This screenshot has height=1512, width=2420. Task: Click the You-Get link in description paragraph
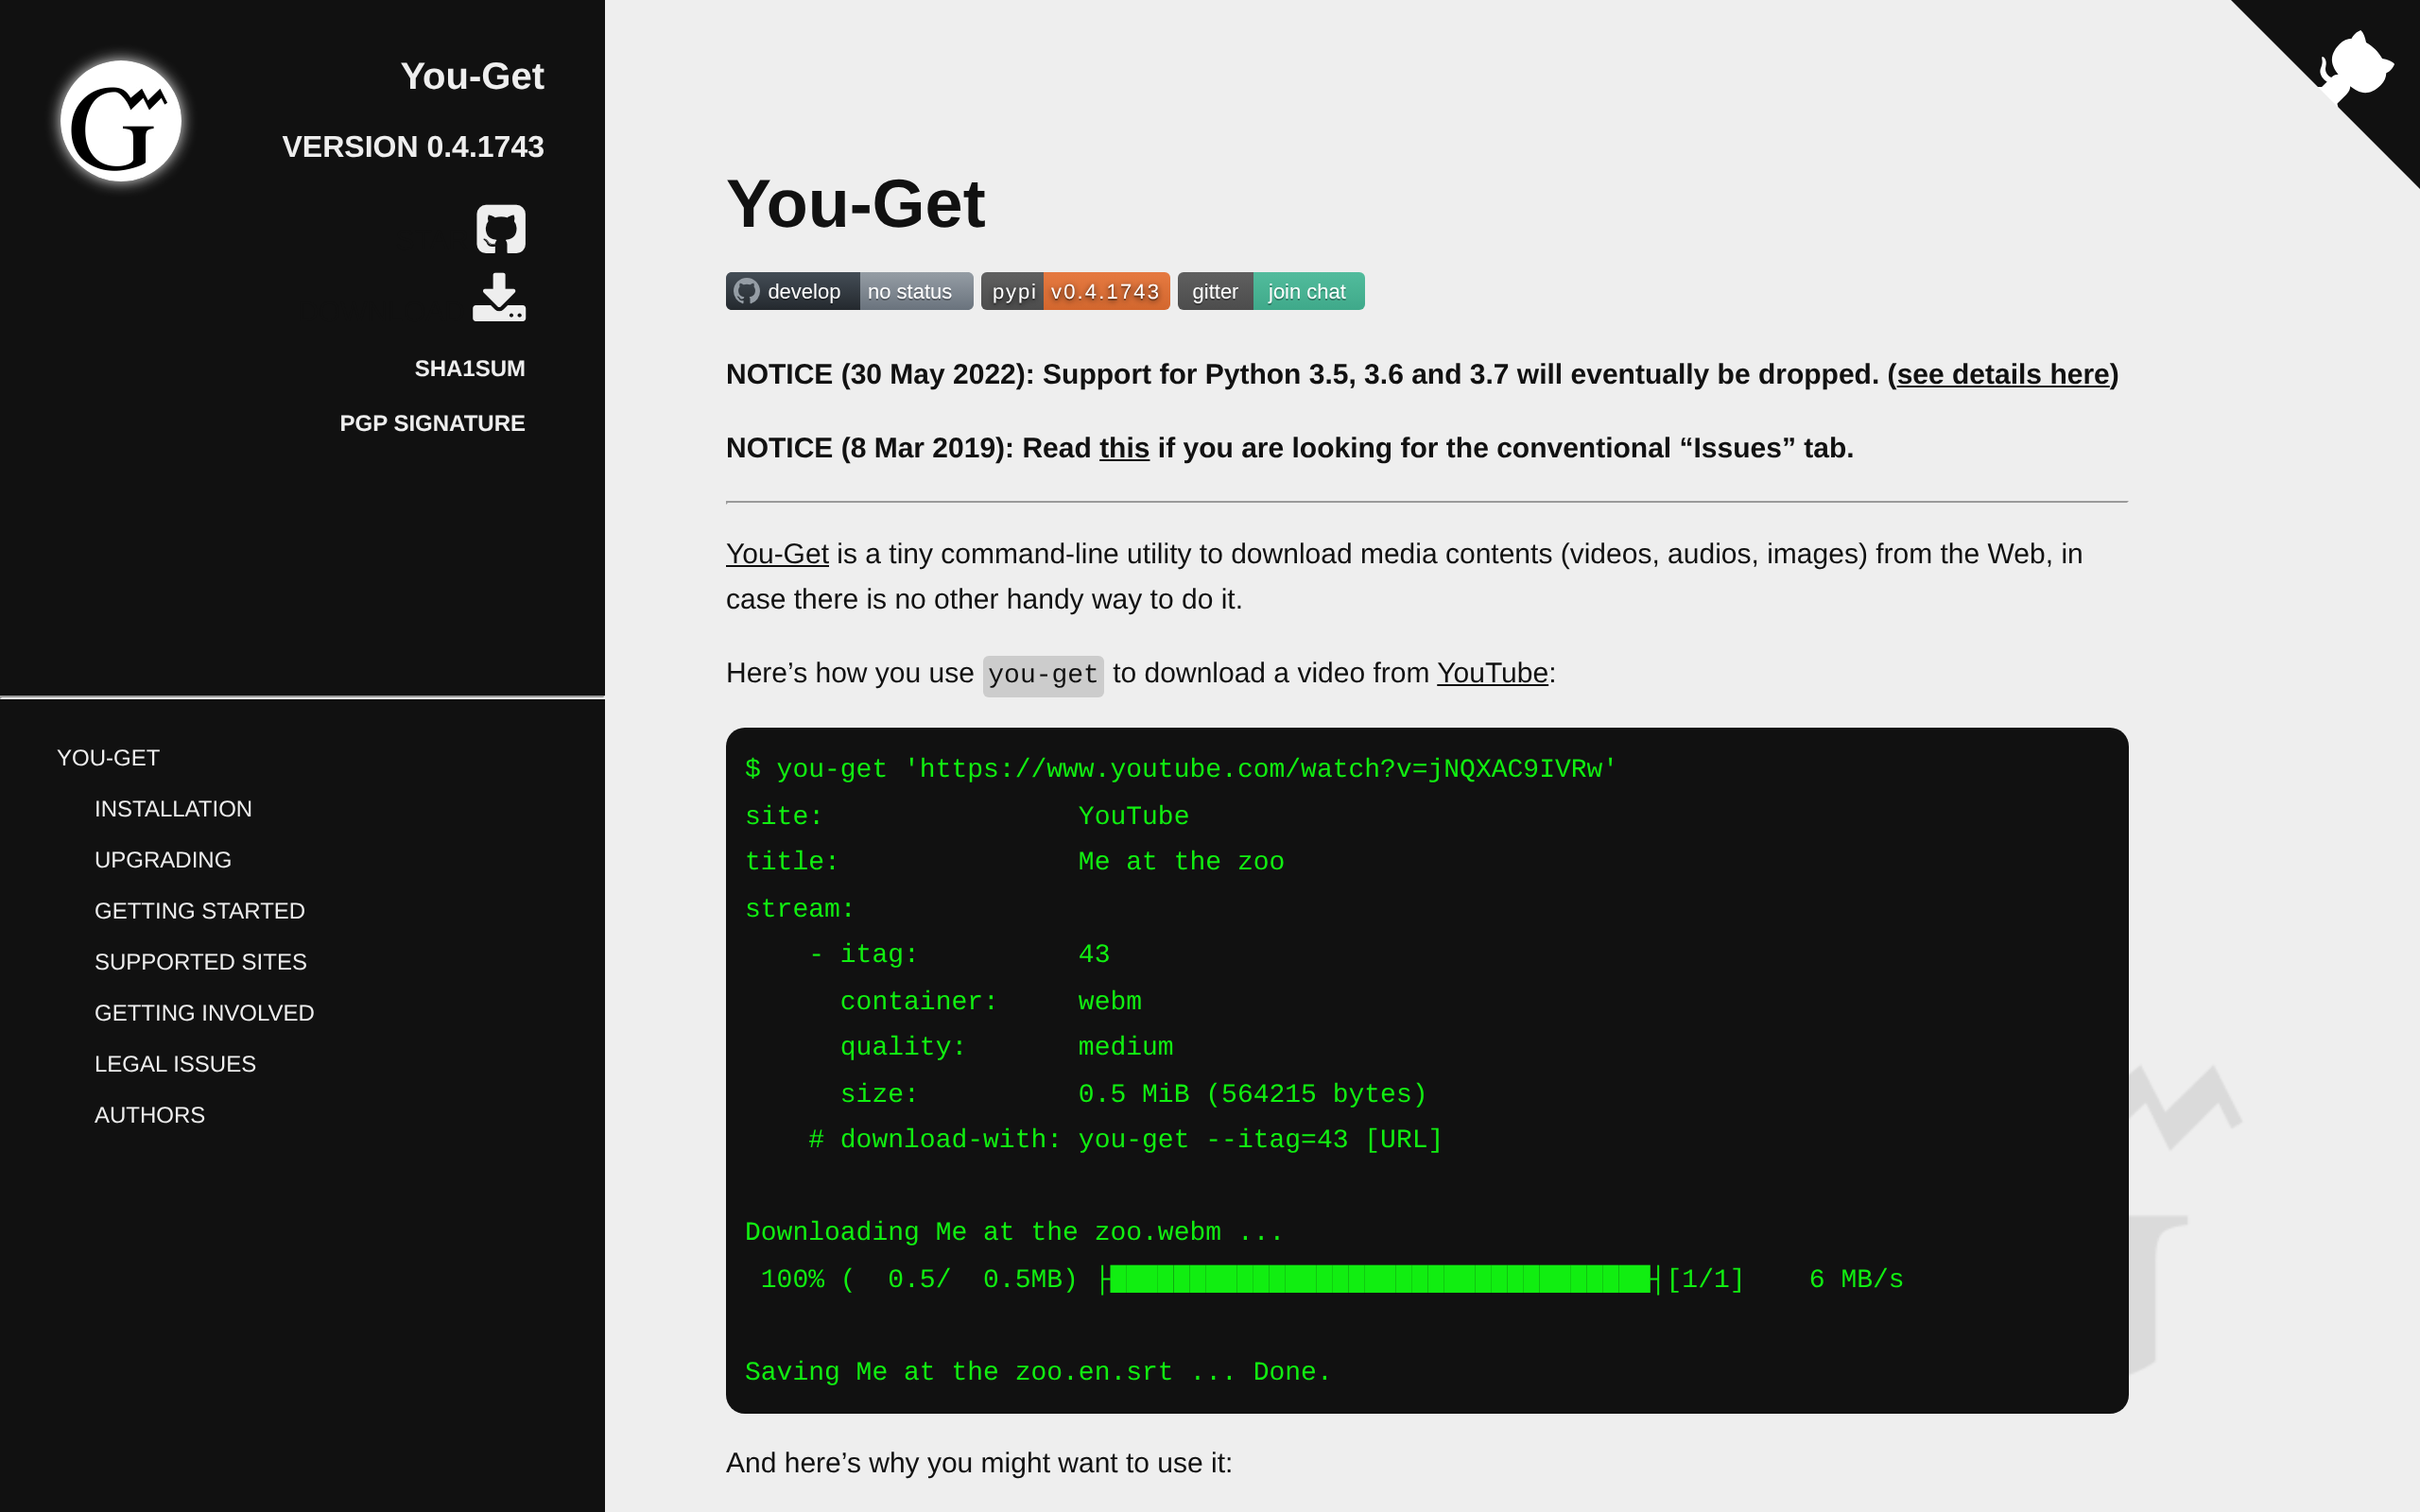tap(777, 553)
